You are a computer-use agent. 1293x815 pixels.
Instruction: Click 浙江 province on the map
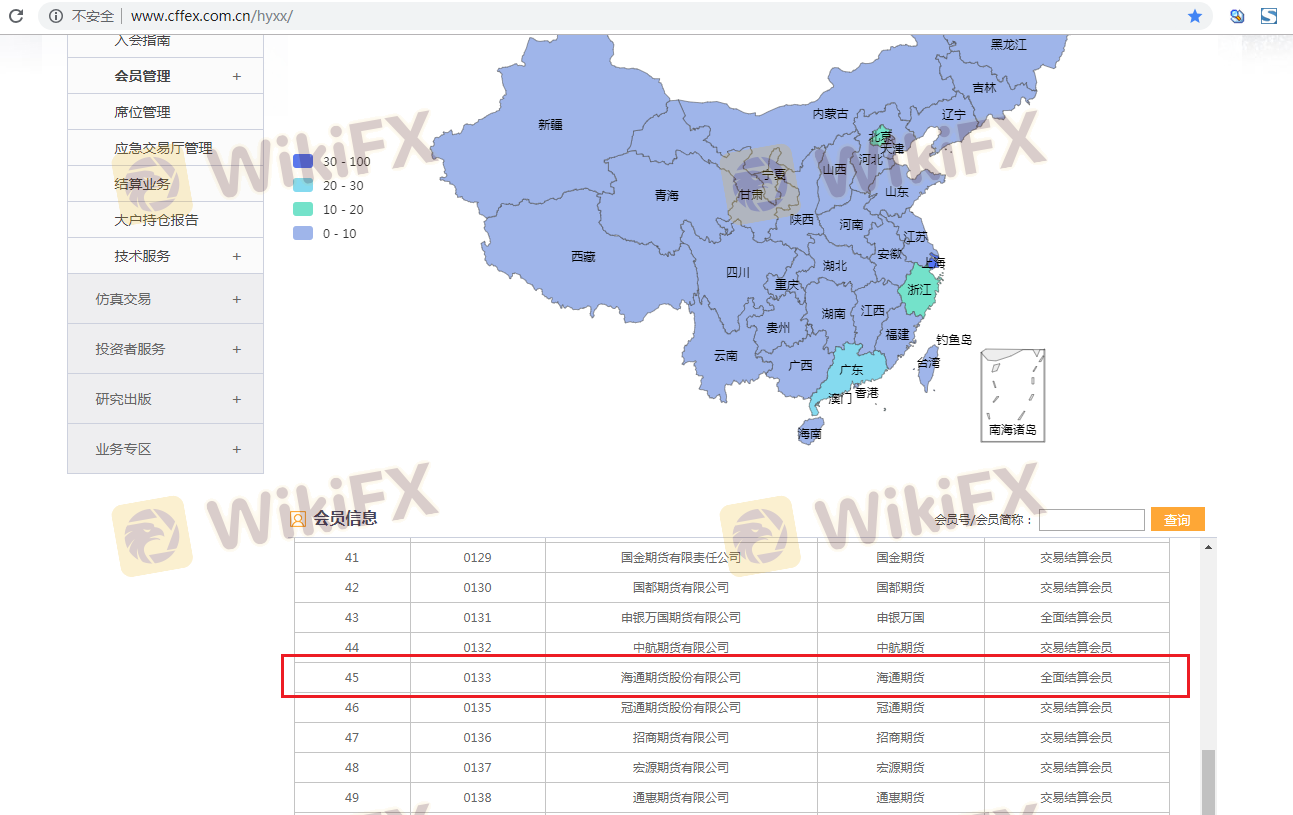pyautogui.click(x=918, y=290)
